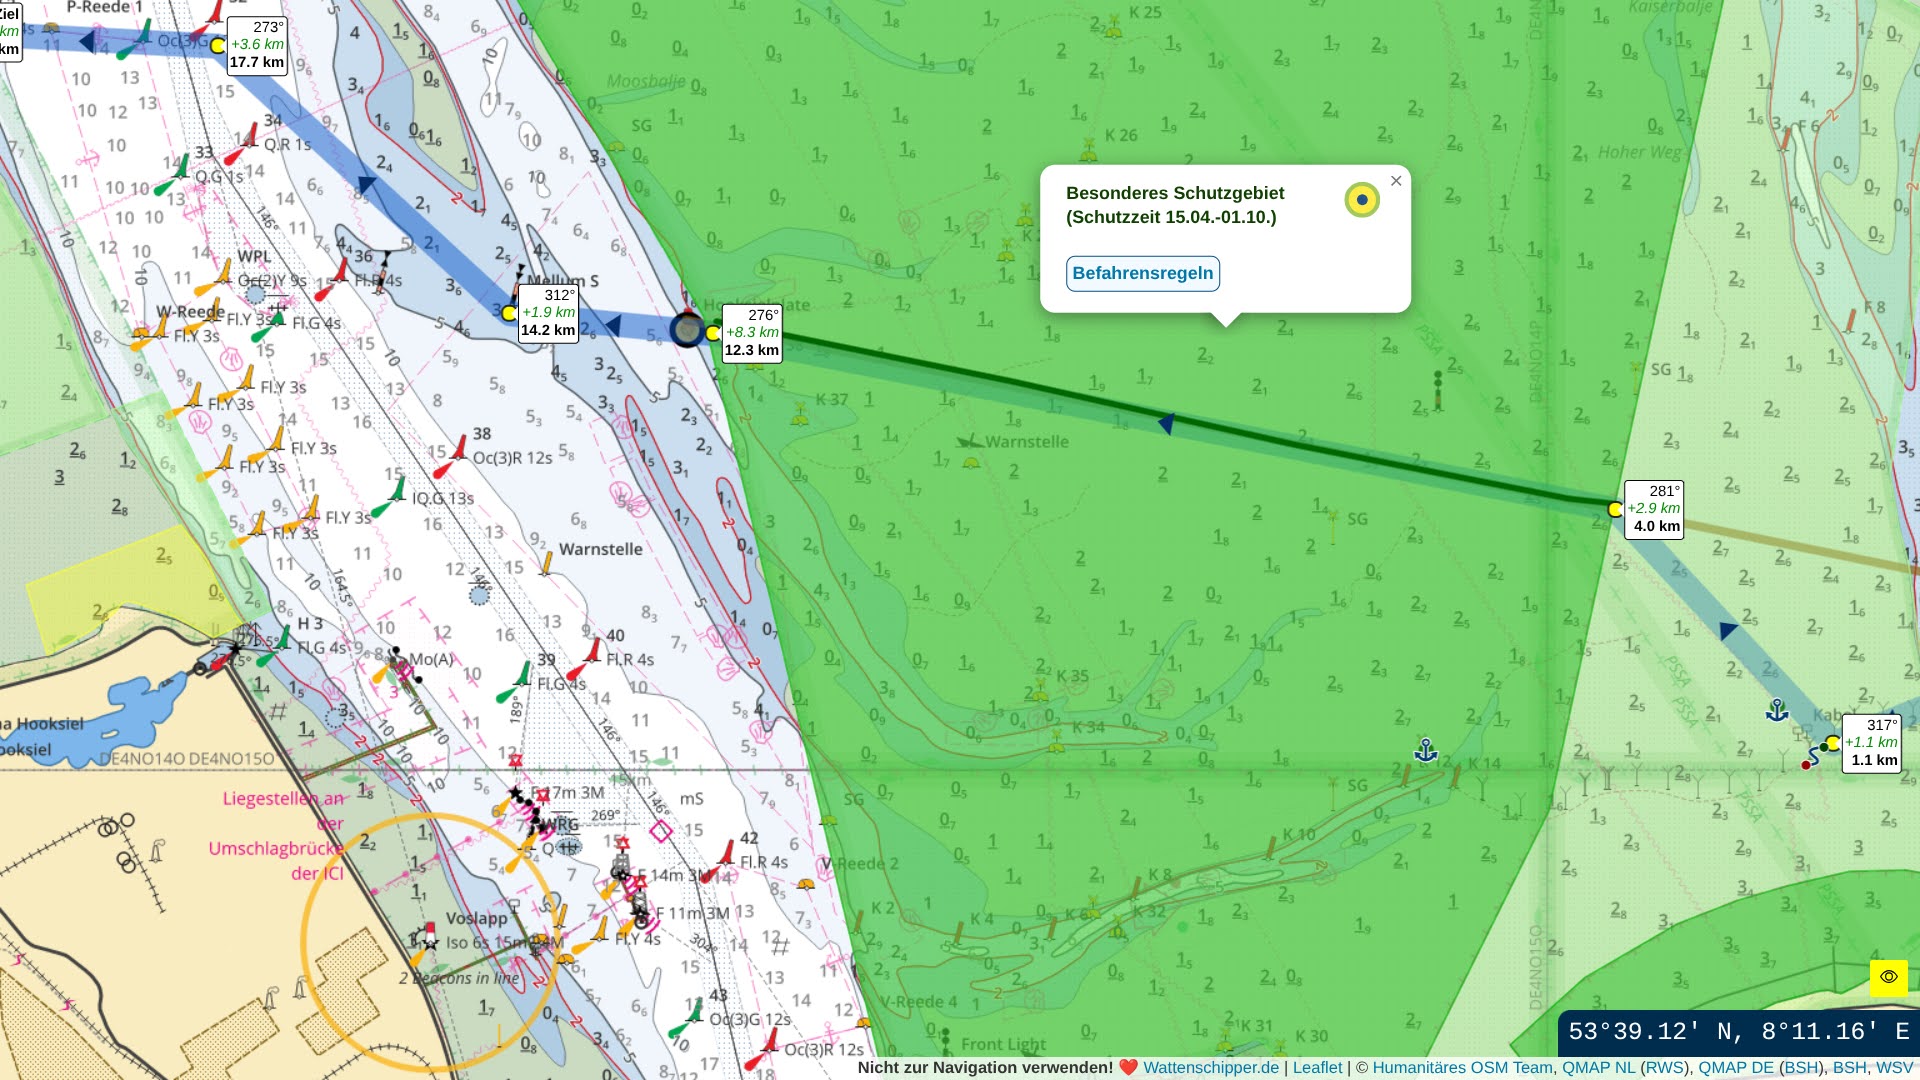This screenshot has width=1920, height=1080.
Task: Open the 12.3 km waypoint label
Action: (x=751, y=333)
